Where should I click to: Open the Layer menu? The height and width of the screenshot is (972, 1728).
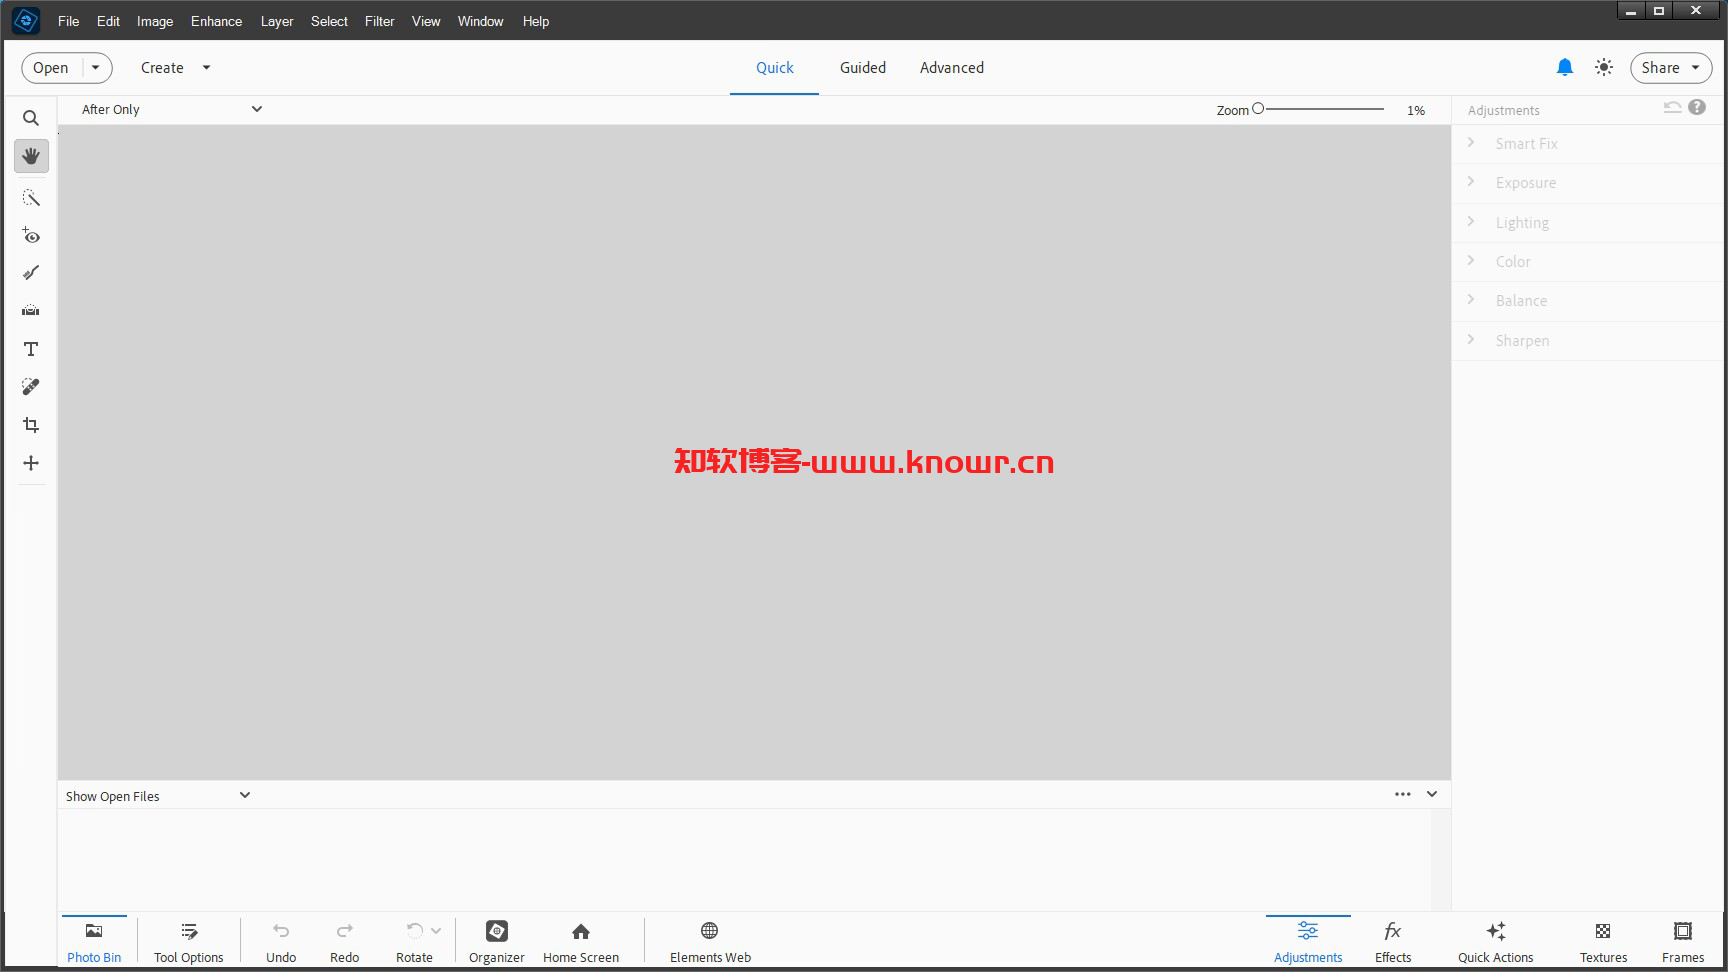click(x=277, y=21)
